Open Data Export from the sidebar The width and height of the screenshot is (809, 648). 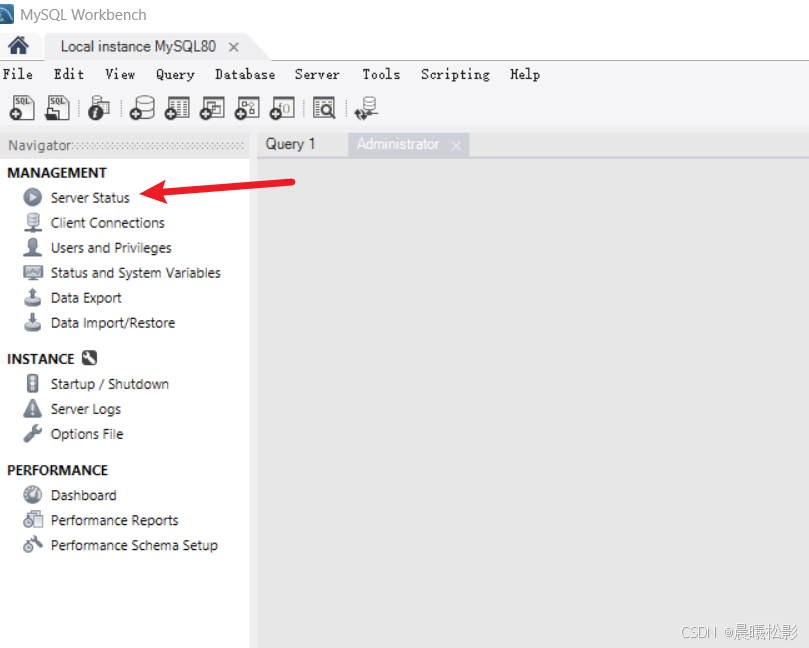coord(86,297)
